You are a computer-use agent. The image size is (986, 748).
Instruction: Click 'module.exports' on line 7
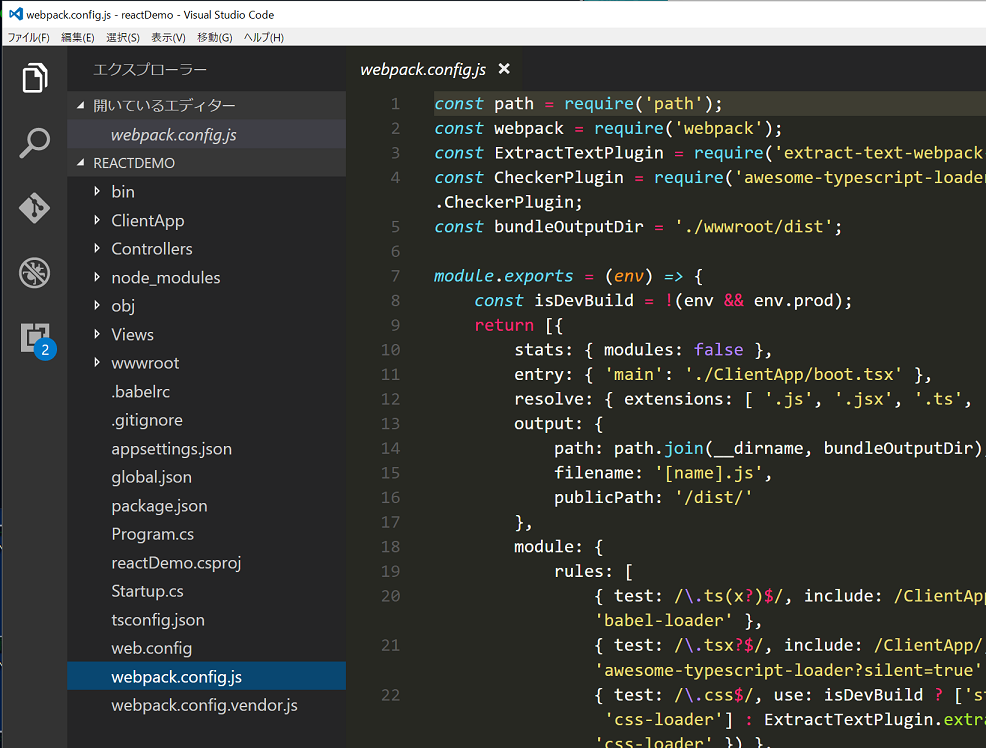coord(503,276)
